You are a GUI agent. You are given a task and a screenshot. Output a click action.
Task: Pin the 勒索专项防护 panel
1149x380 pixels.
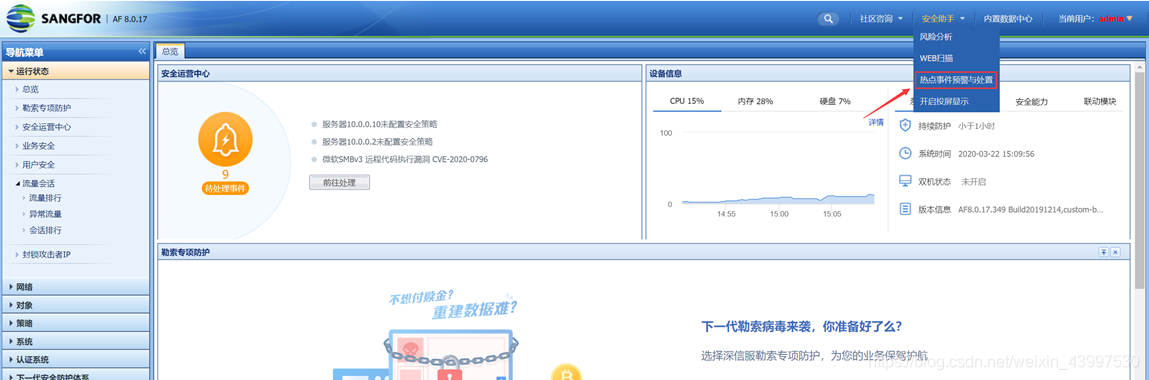point(1104,252)
